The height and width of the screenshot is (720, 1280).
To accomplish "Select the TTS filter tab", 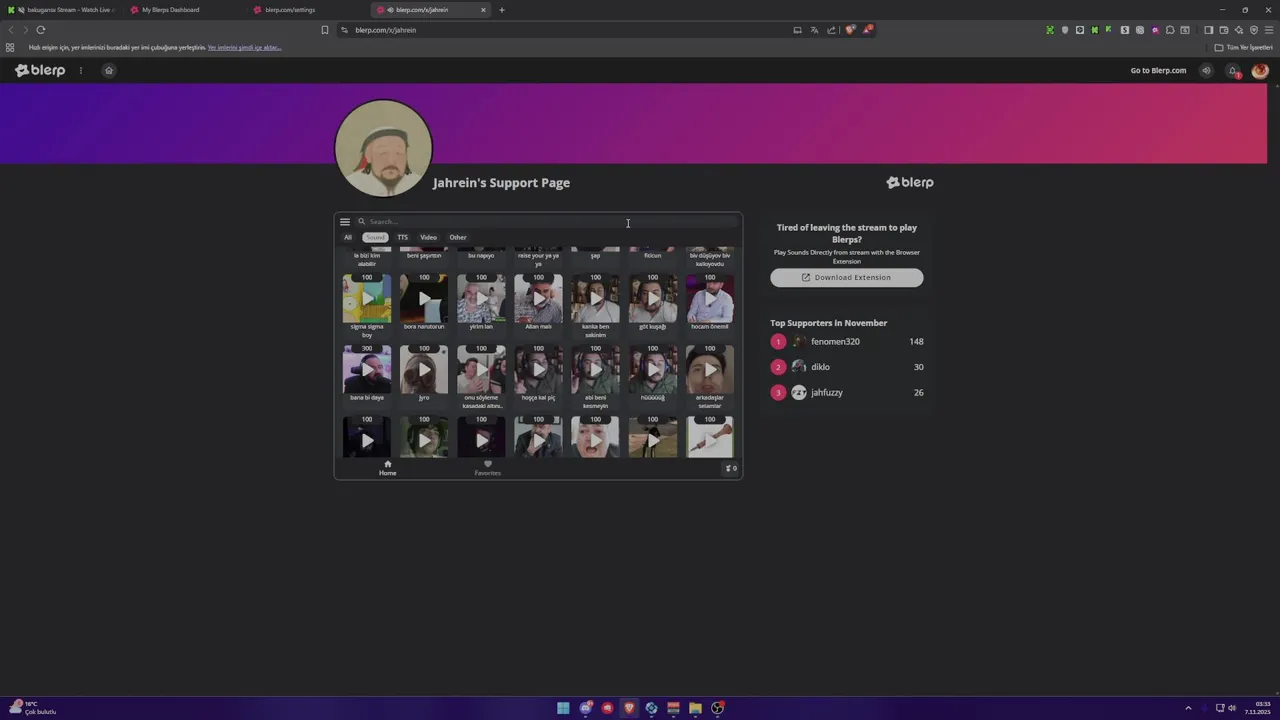I will coord(402,238).
